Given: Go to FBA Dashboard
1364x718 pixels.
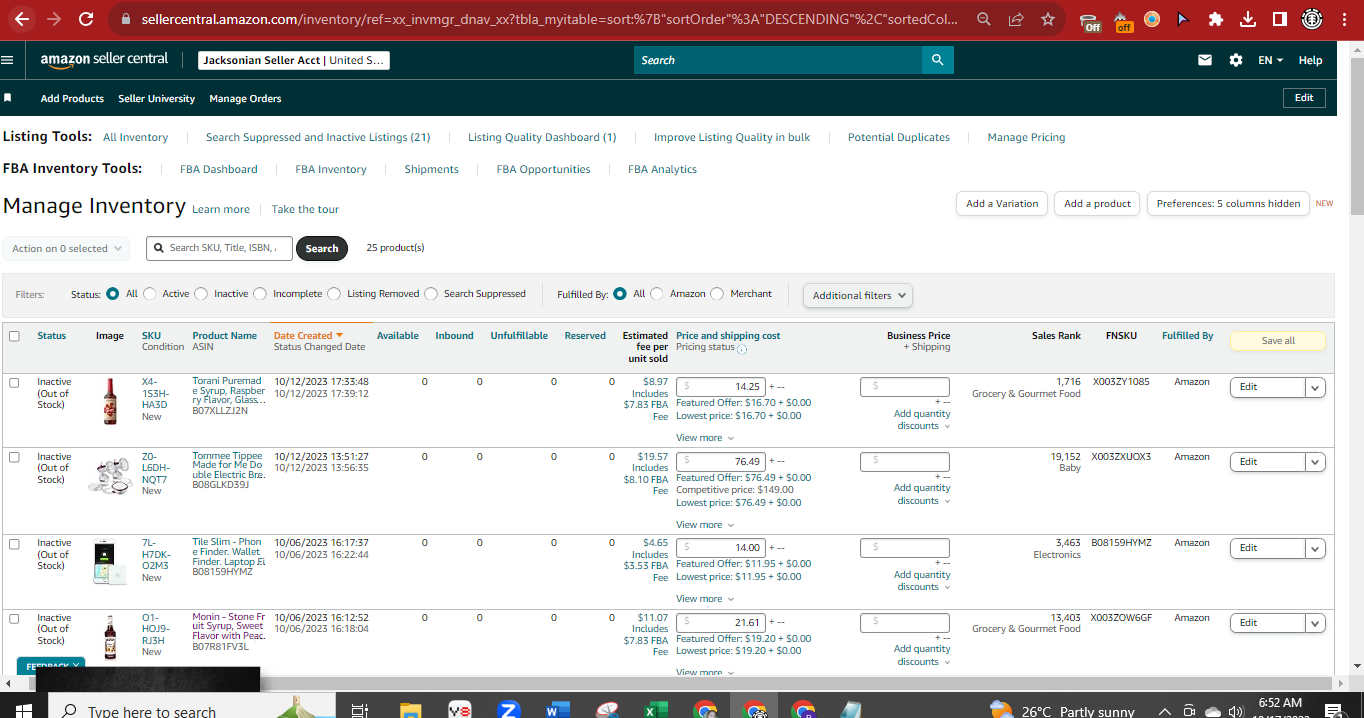Looking at the screenshot, I should (x=219, y=169).
